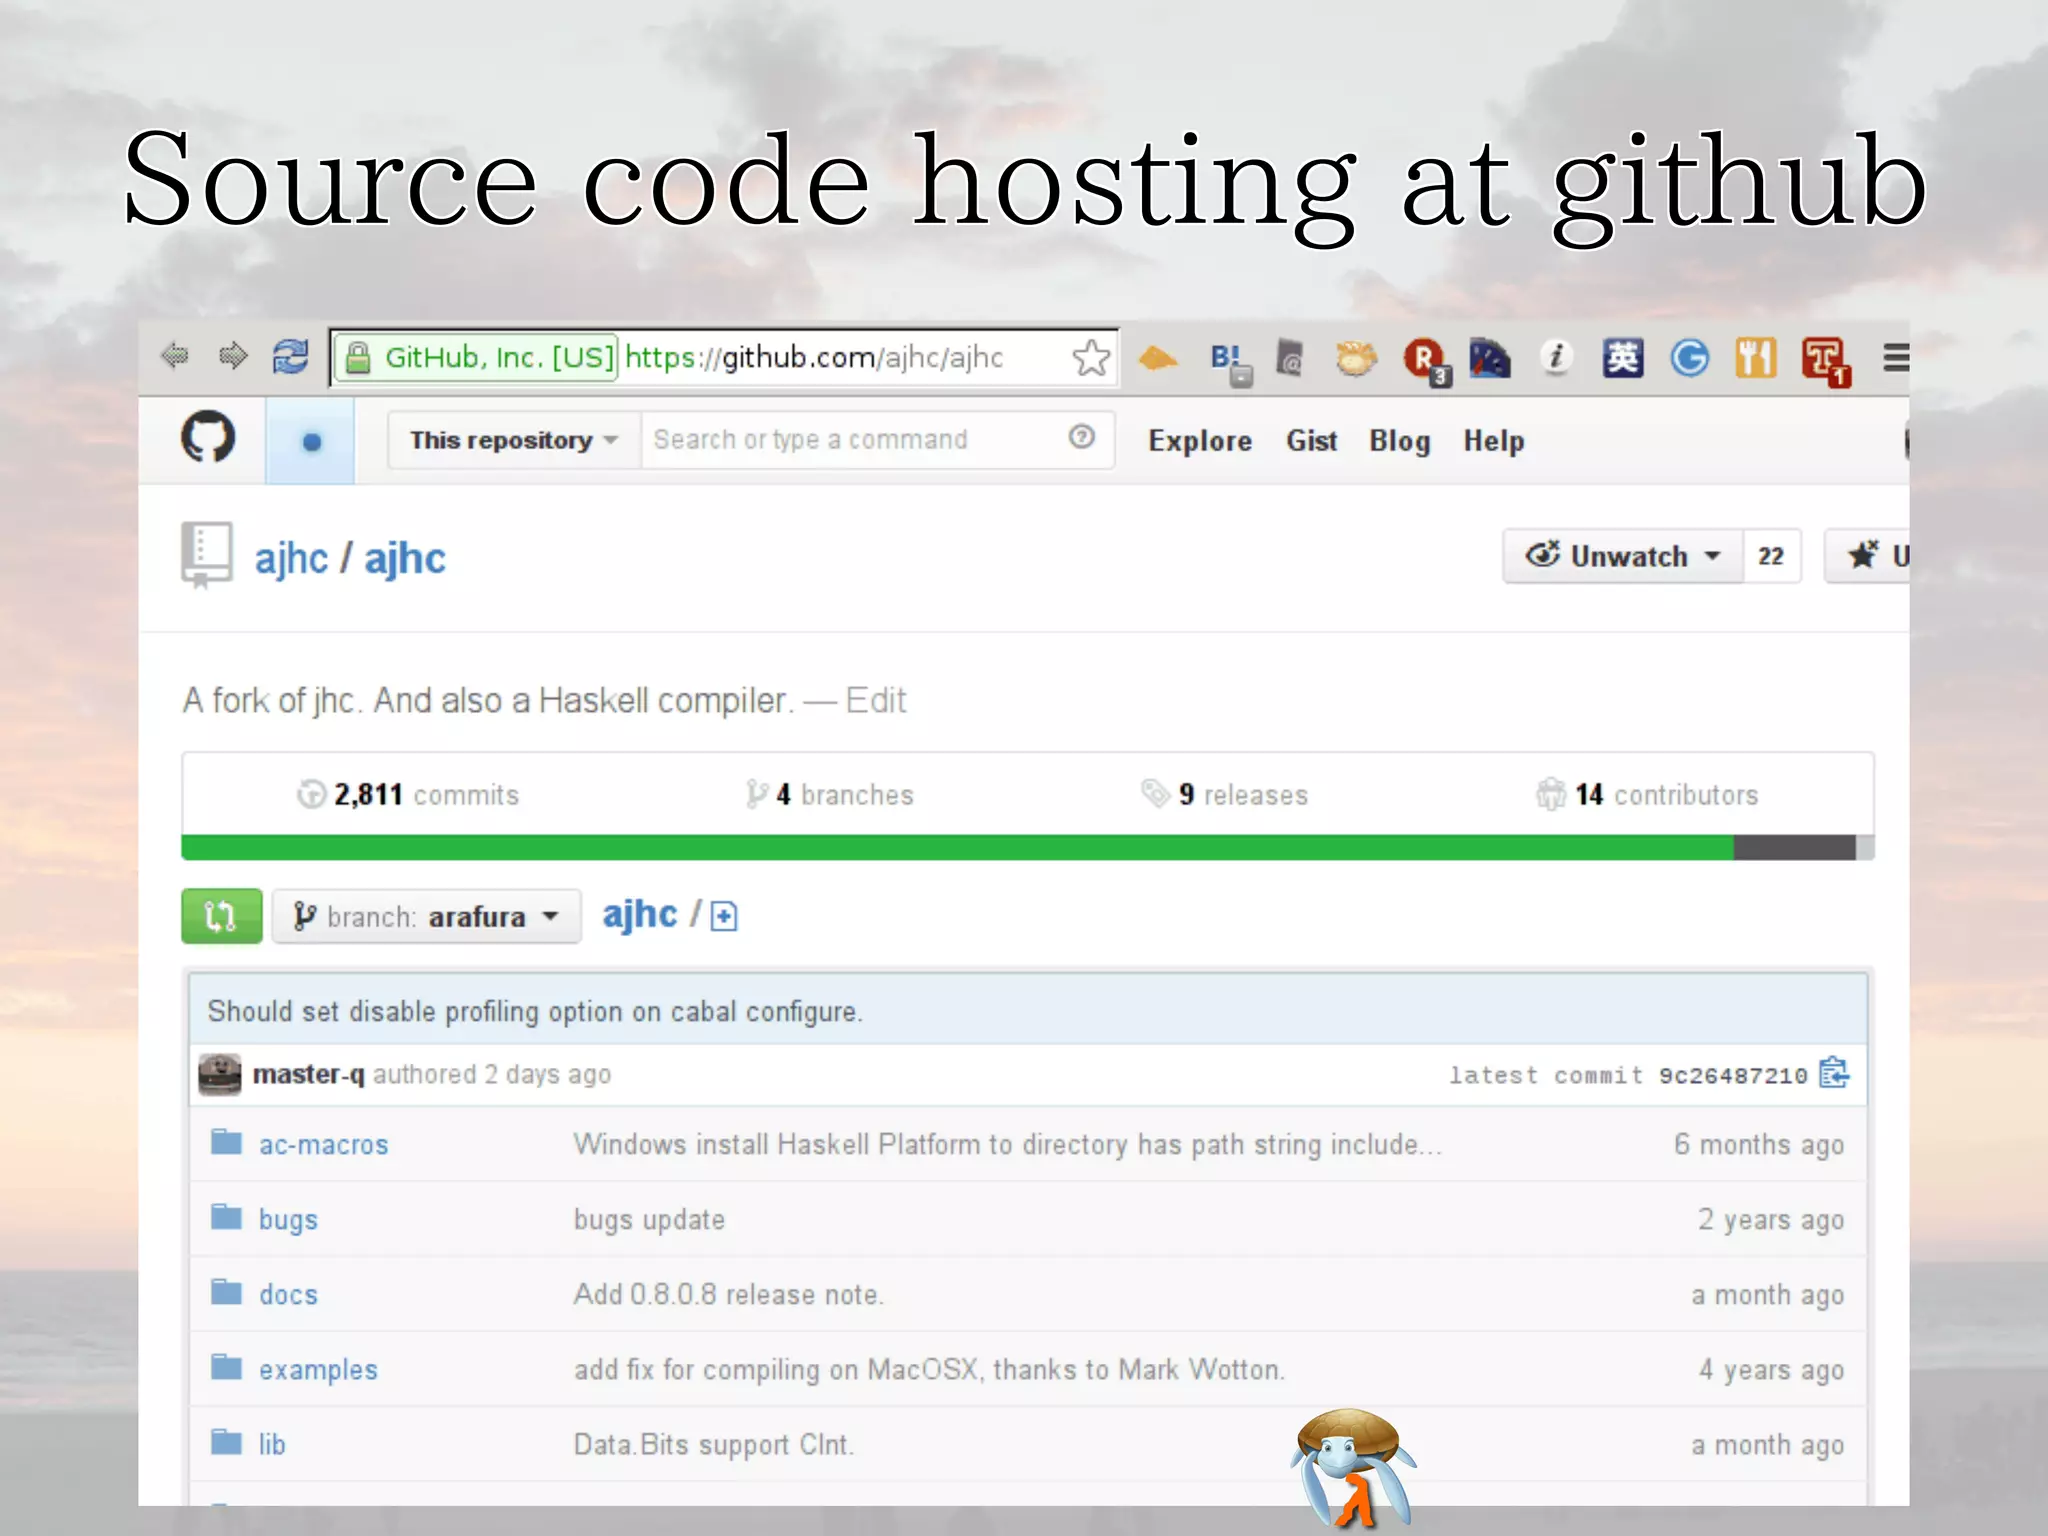Click master-q avatar thumbnail

[x=220, y=1075]
